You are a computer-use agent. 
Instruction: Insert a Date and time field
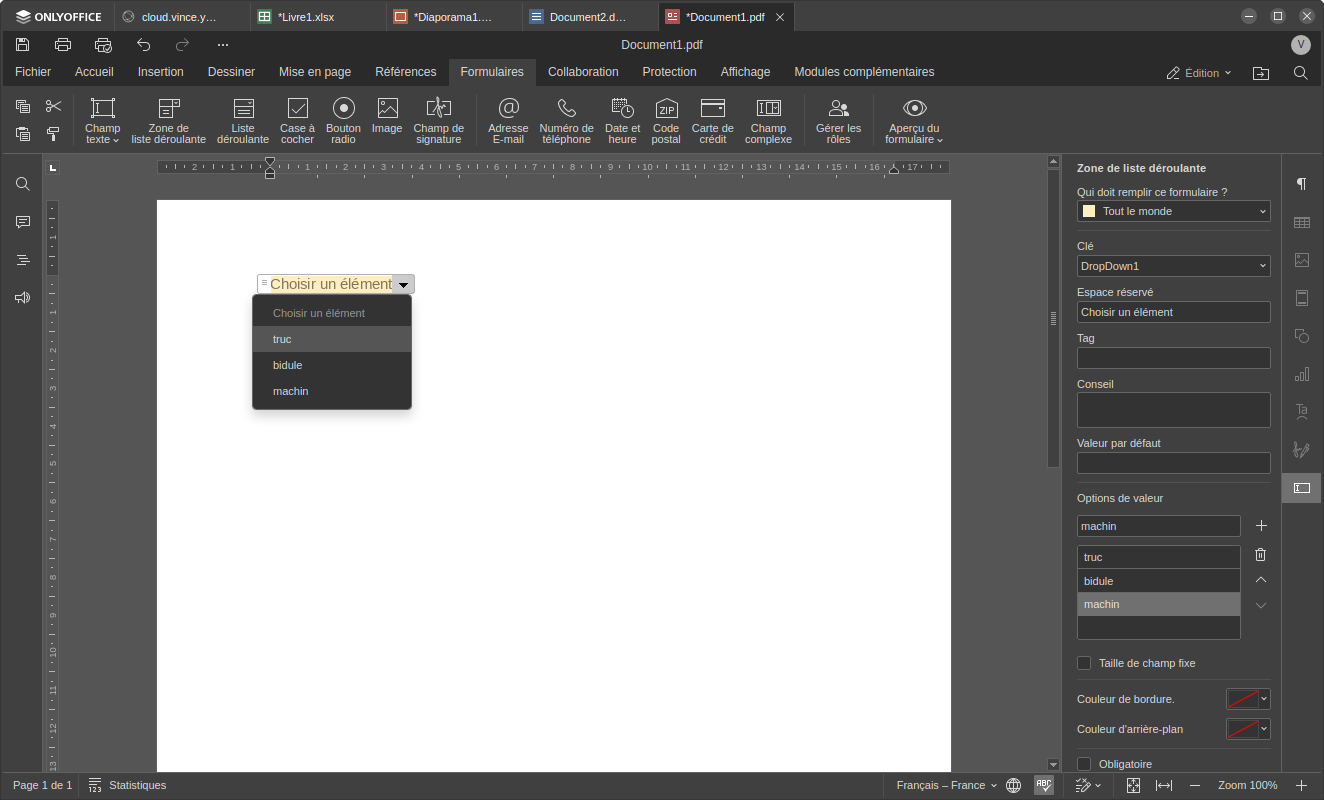pyautogui.click(x=622, y=120)
